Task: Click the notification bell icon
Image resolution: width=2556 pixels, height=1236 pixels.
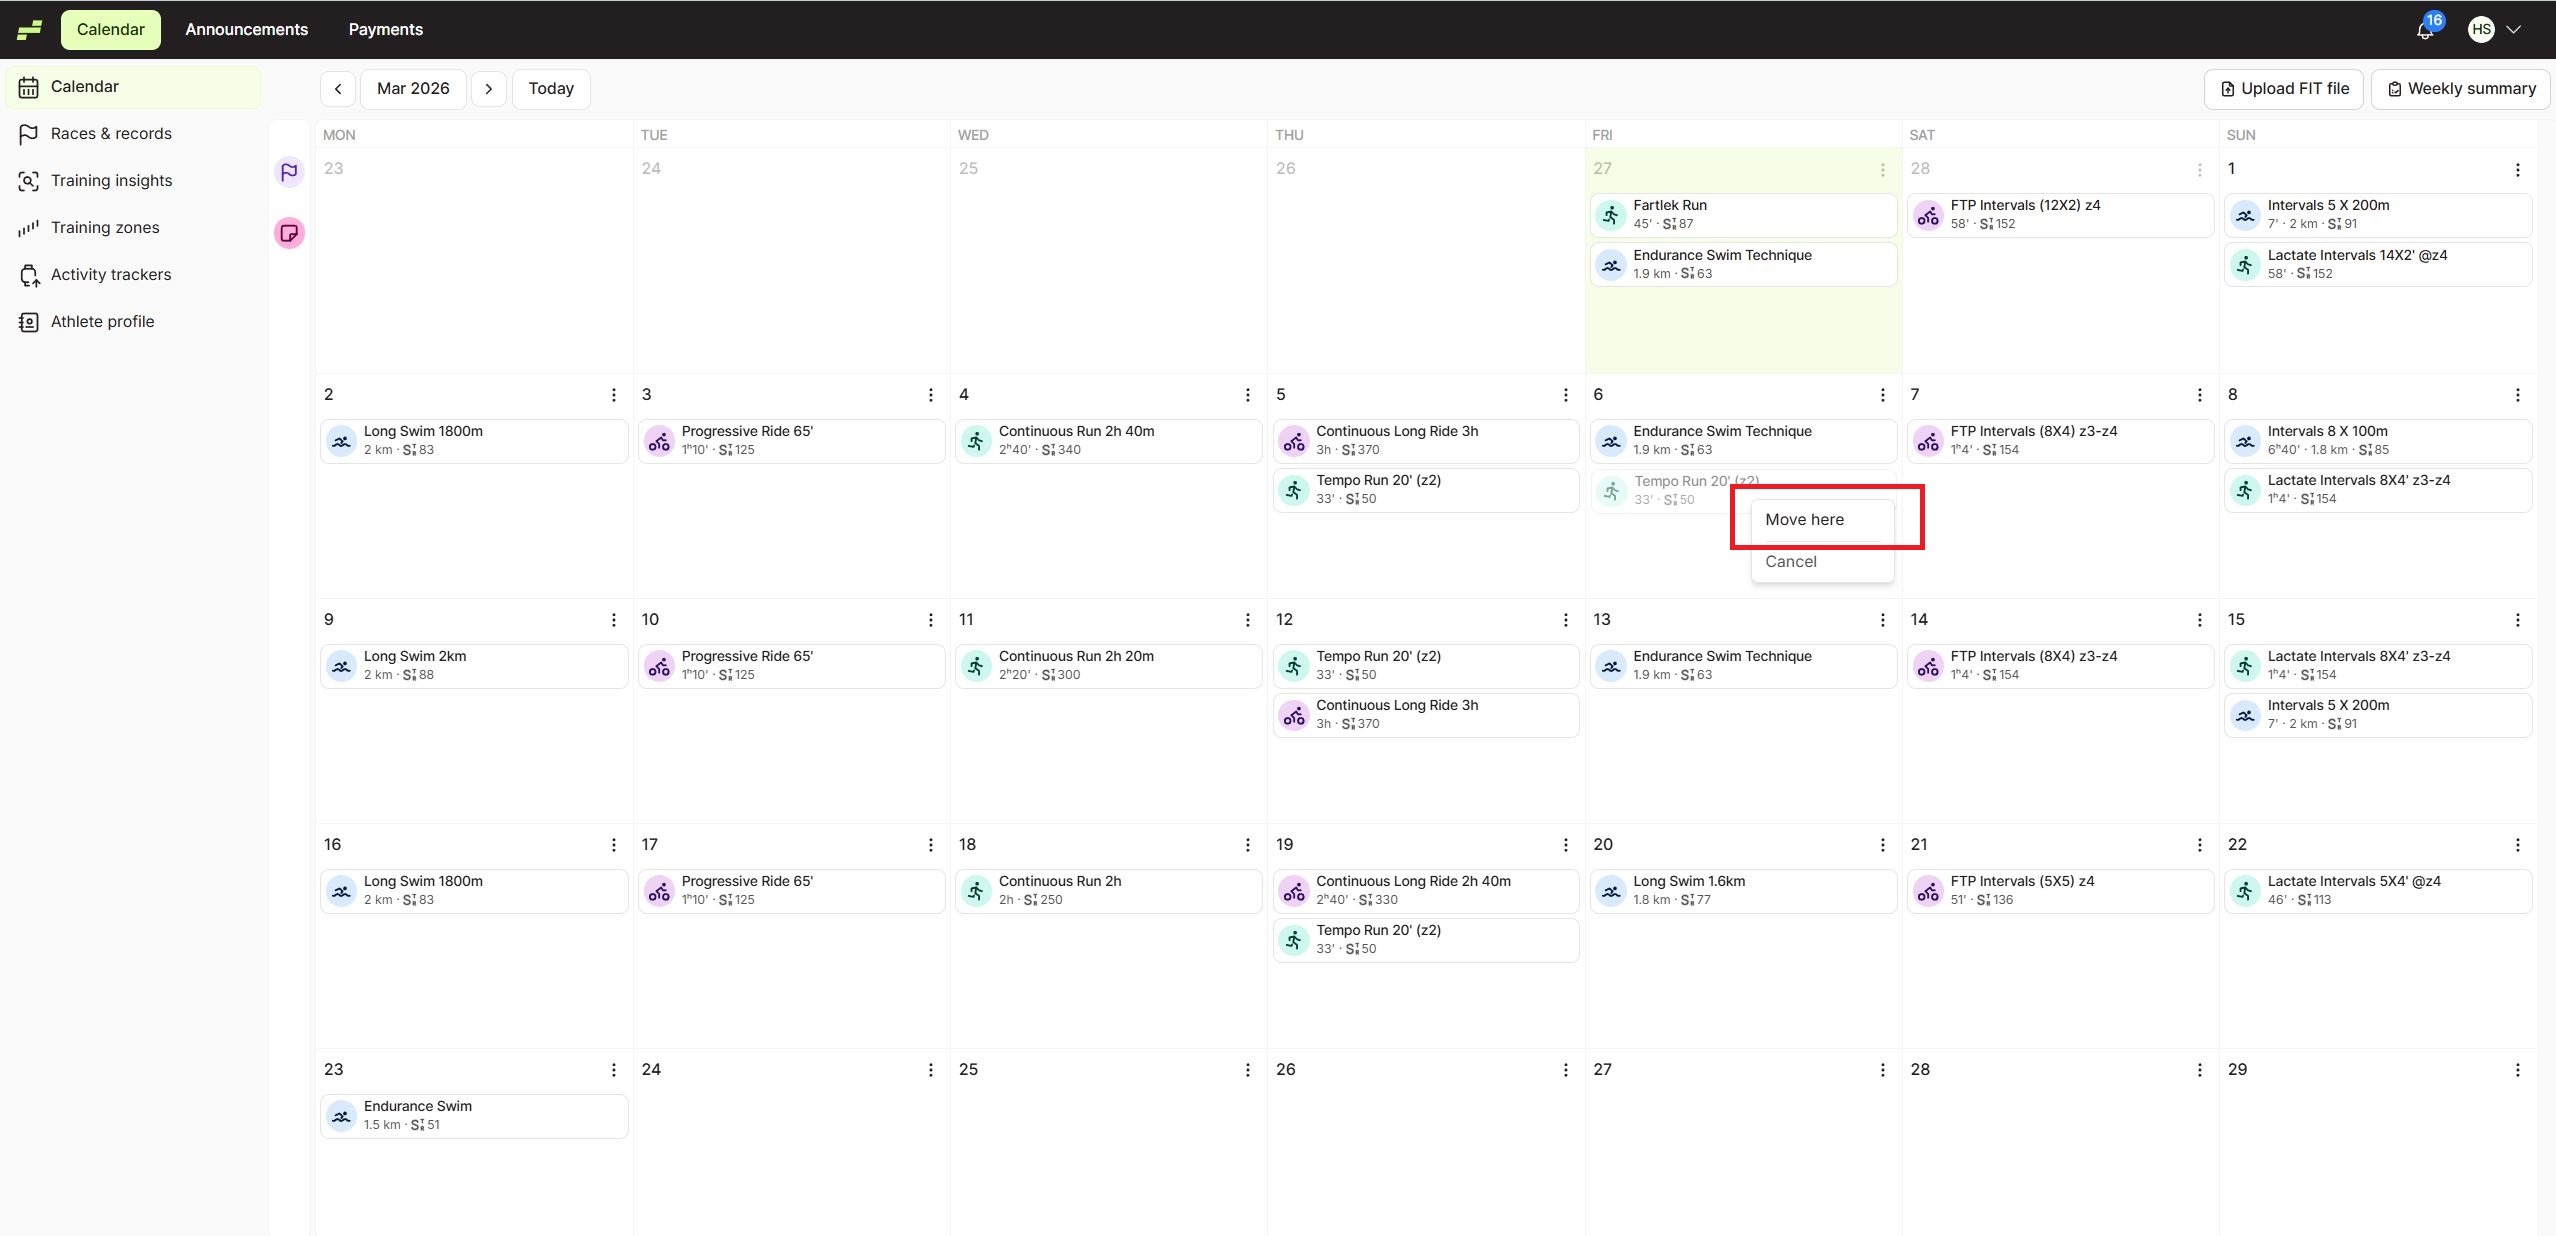Action: 2424,30
